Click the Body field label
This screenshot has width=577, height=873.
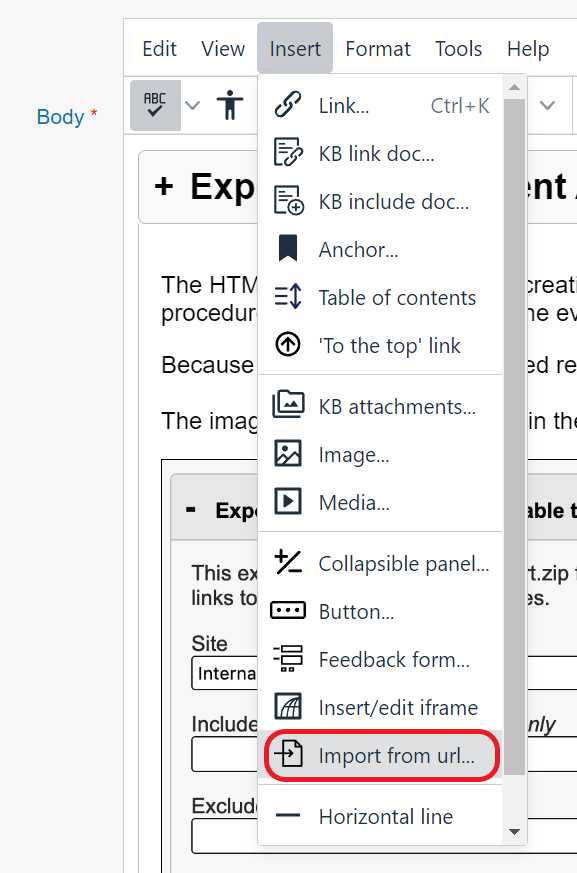[x=60, y=116]
